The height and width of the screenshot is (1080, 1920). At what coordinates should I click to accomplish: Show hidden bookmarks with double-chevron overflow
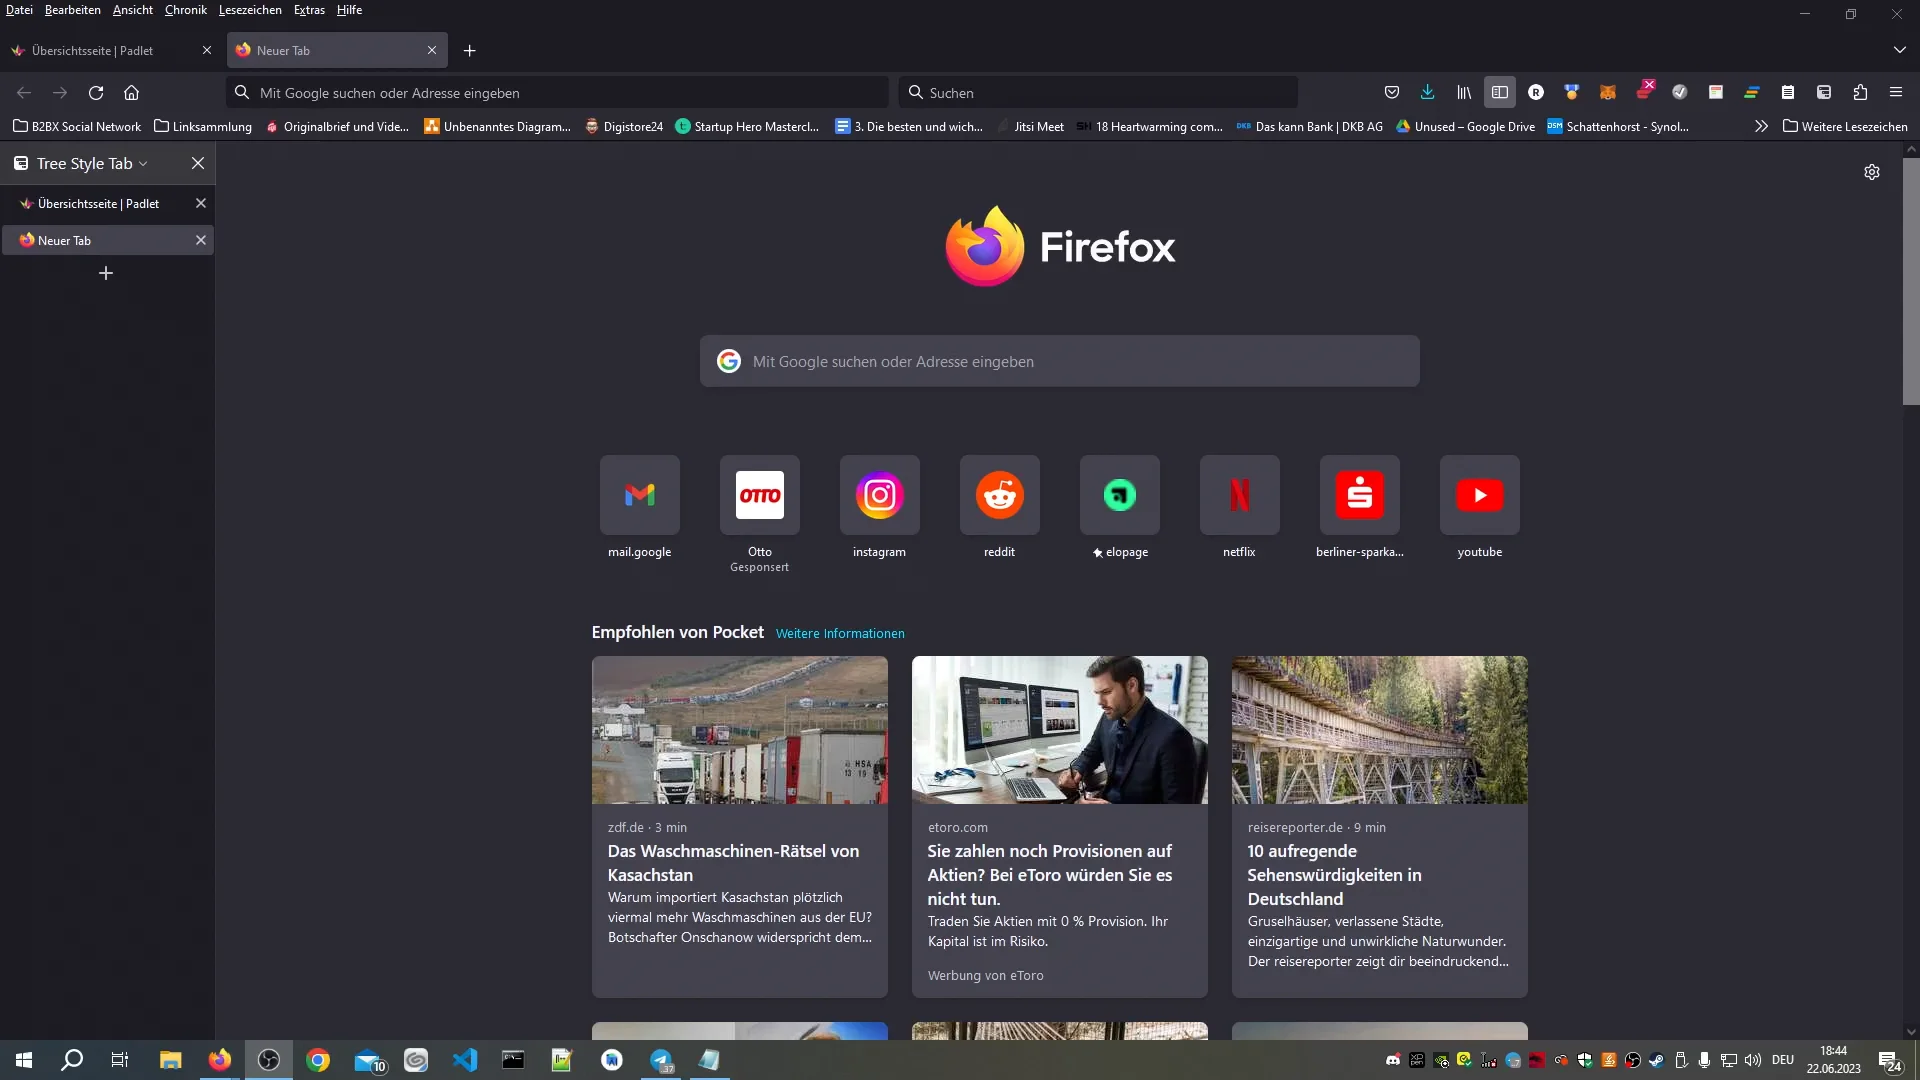pos(1760,126)
